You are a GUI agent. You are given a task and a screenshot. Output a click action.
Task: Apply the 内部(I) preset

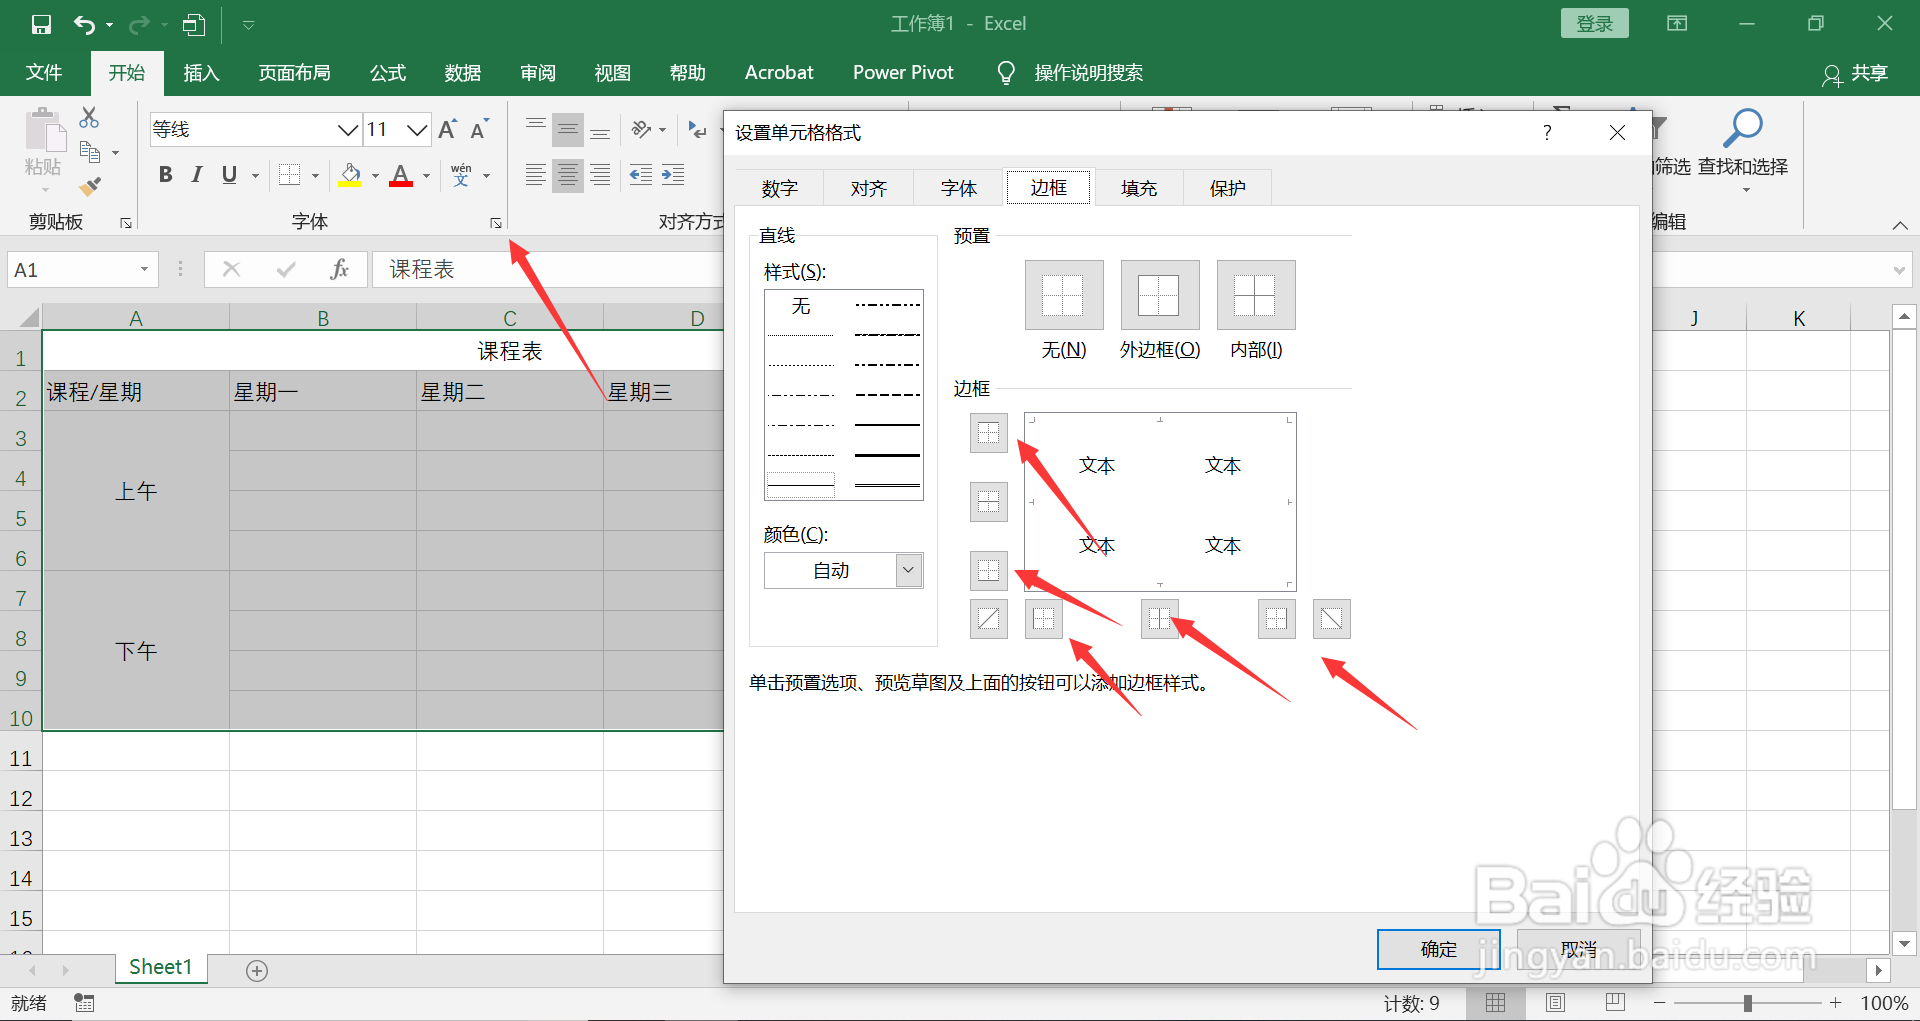(1256, 295)
